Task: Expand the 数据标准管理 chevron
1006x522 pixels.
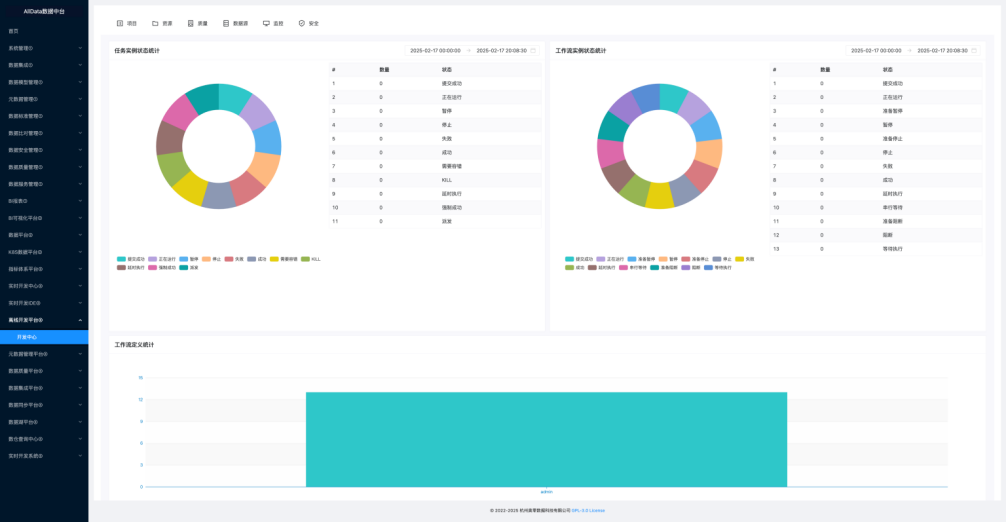Action: 80,116
